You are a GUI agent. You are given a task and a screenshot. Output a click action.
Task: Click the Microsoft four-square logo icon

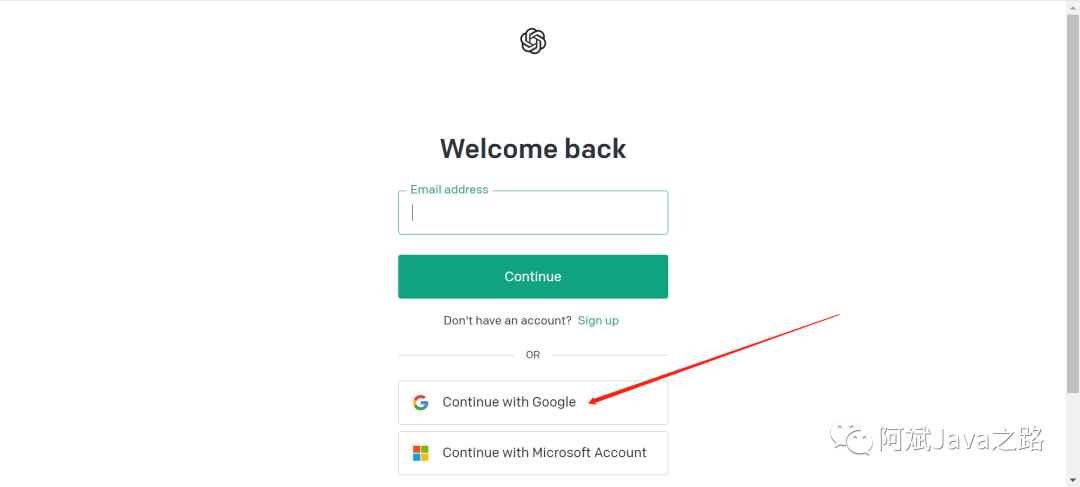click(x=420, y=453)
